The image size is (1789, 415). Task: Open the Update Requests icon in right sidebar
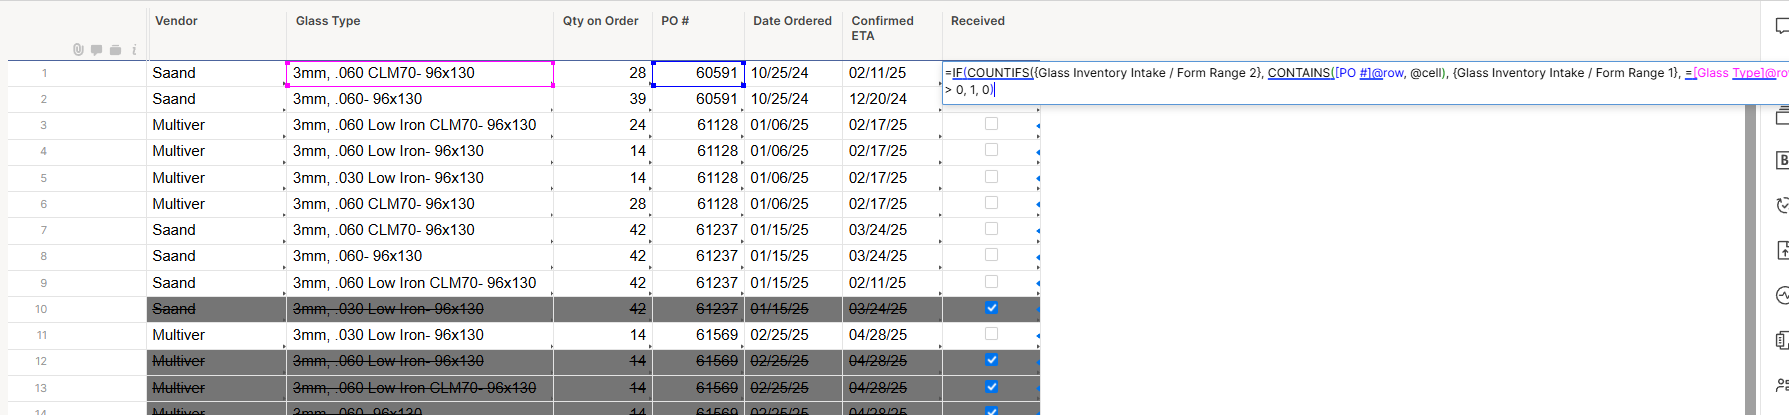click(x=1782, y=205)
